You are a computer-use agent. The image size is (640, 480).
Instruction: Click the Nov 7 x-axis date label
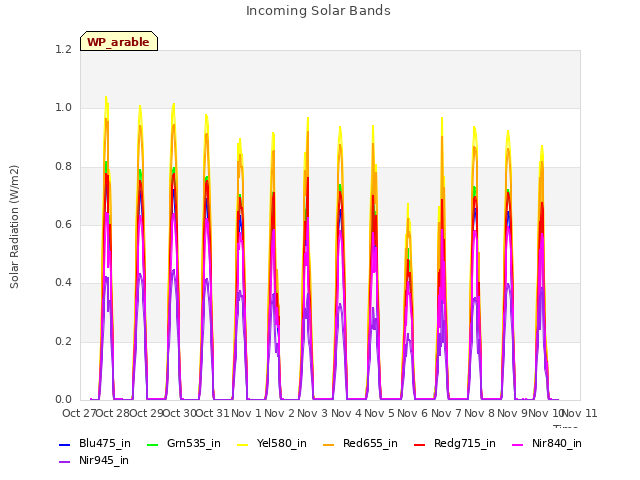446,413
